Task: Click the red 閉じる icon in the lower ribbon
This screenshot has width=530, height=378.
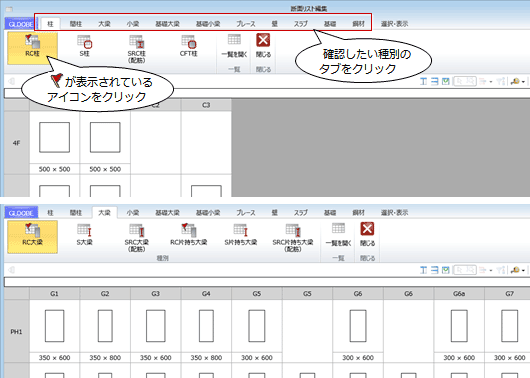Action: (x=367, y=235)
